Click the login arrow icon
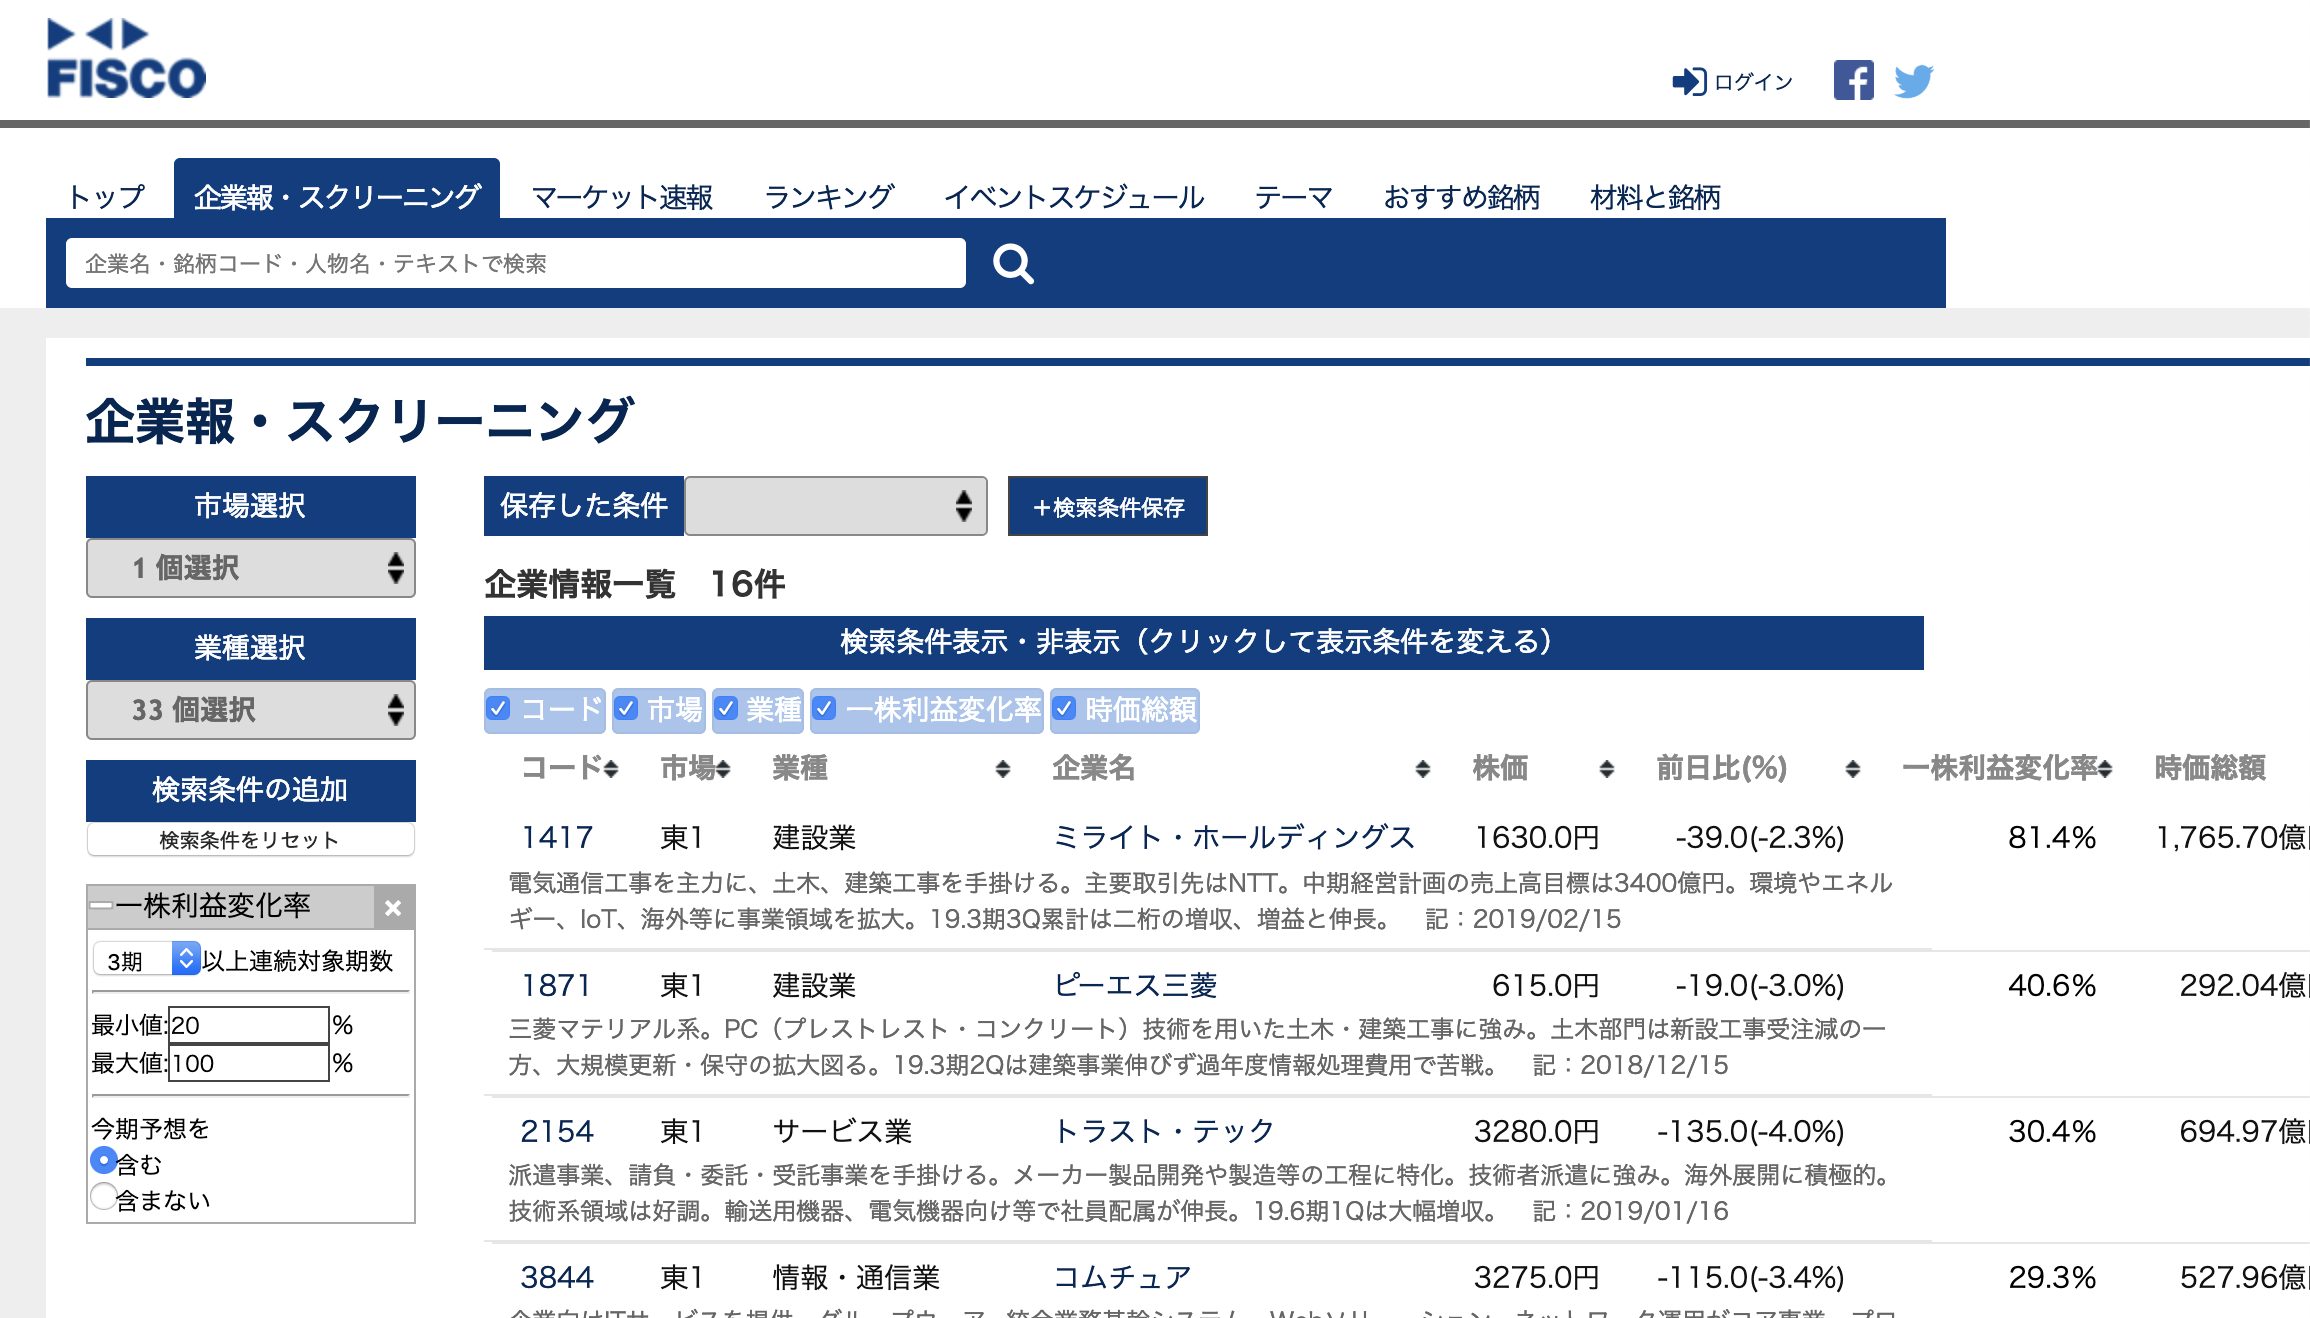2310x1318 pixels. click(x=1689, y=81)
